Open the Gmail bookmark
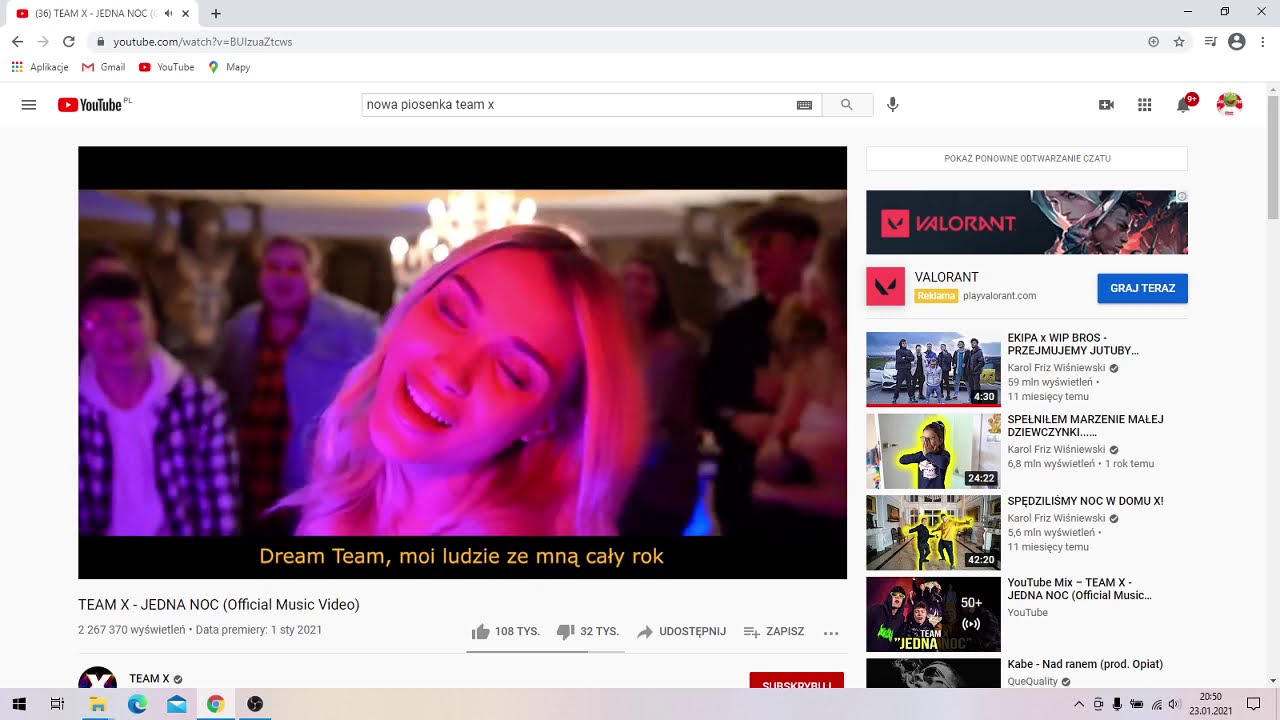 103,67
